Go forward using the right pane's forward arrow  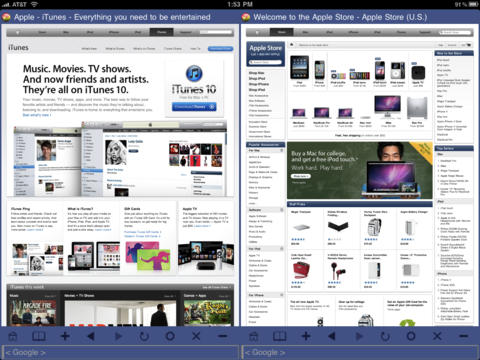tap(359, 336)
